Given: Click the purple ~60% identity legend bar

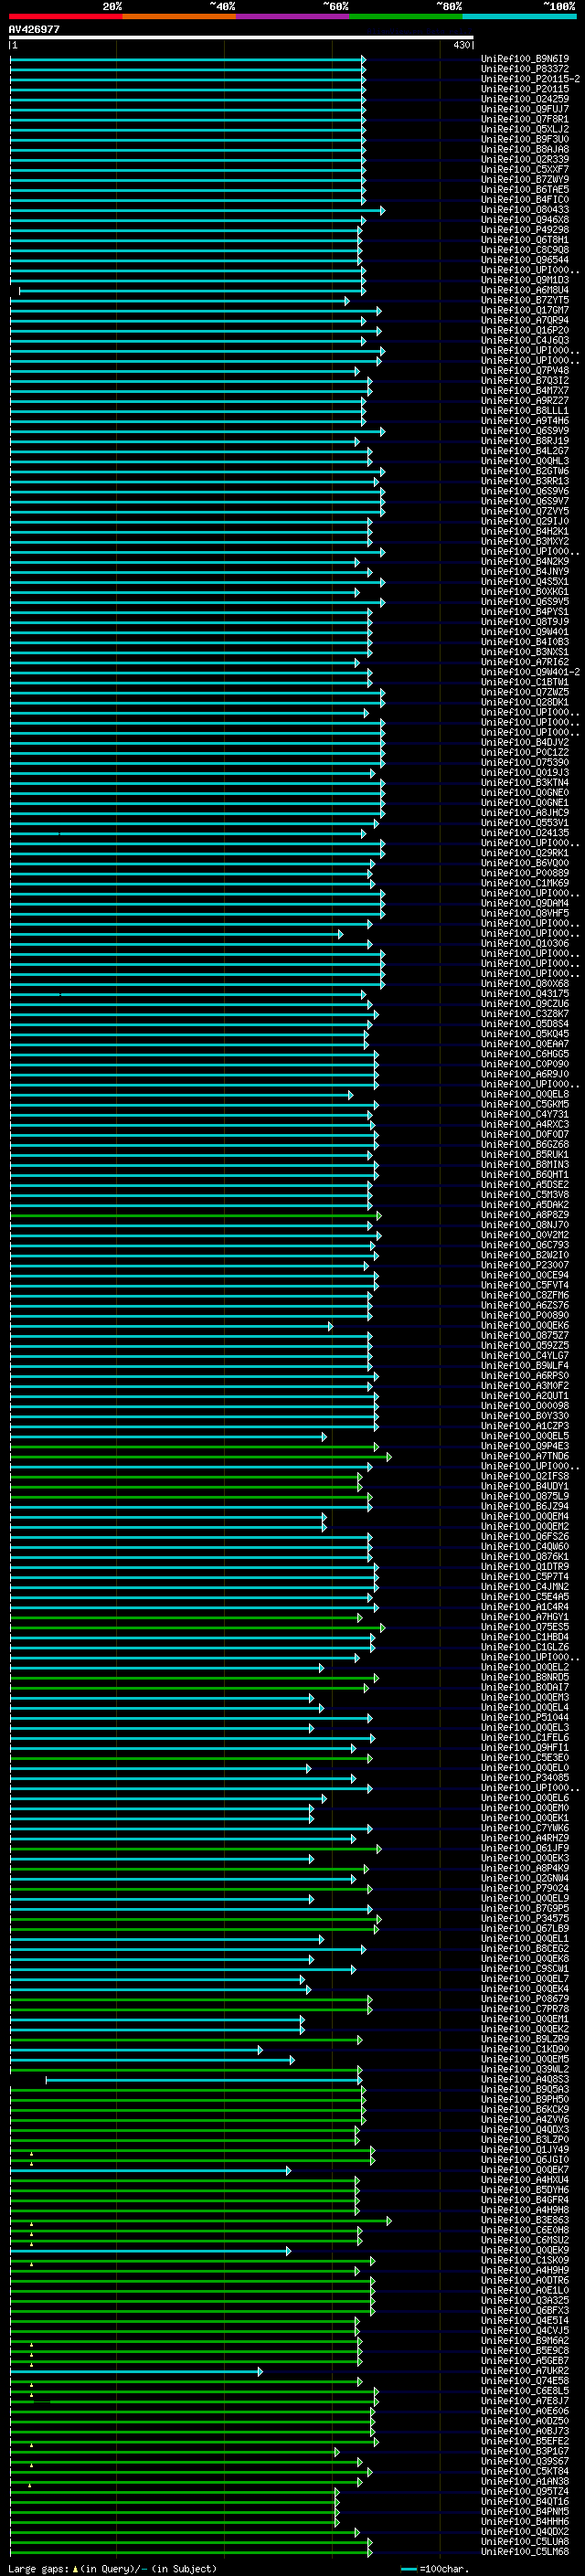Looking at the screenshot, I should coord(293,16).
